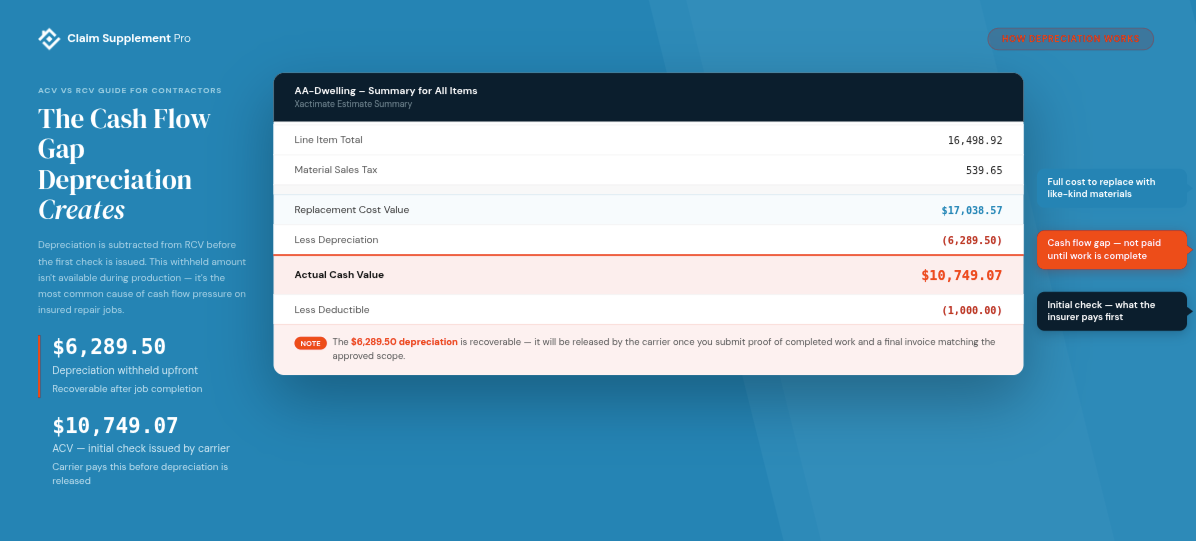Click the Xactimate Estimate Summary subtitle

[353, 104]
